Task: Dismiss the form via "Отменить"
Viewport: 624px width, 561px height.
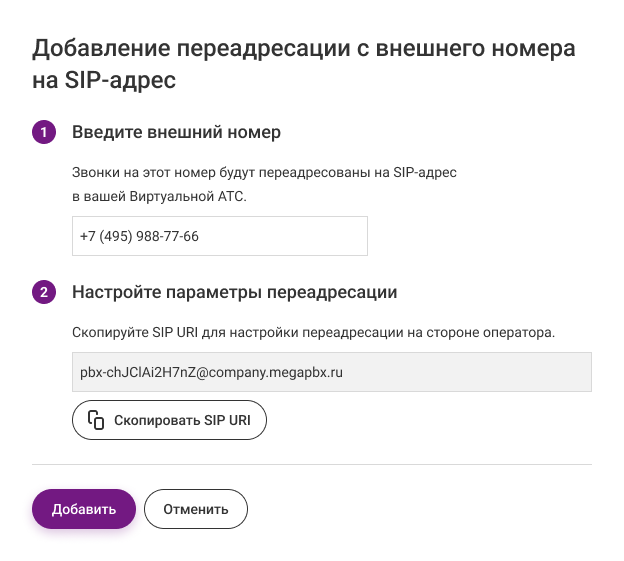Action: (196, 509)
